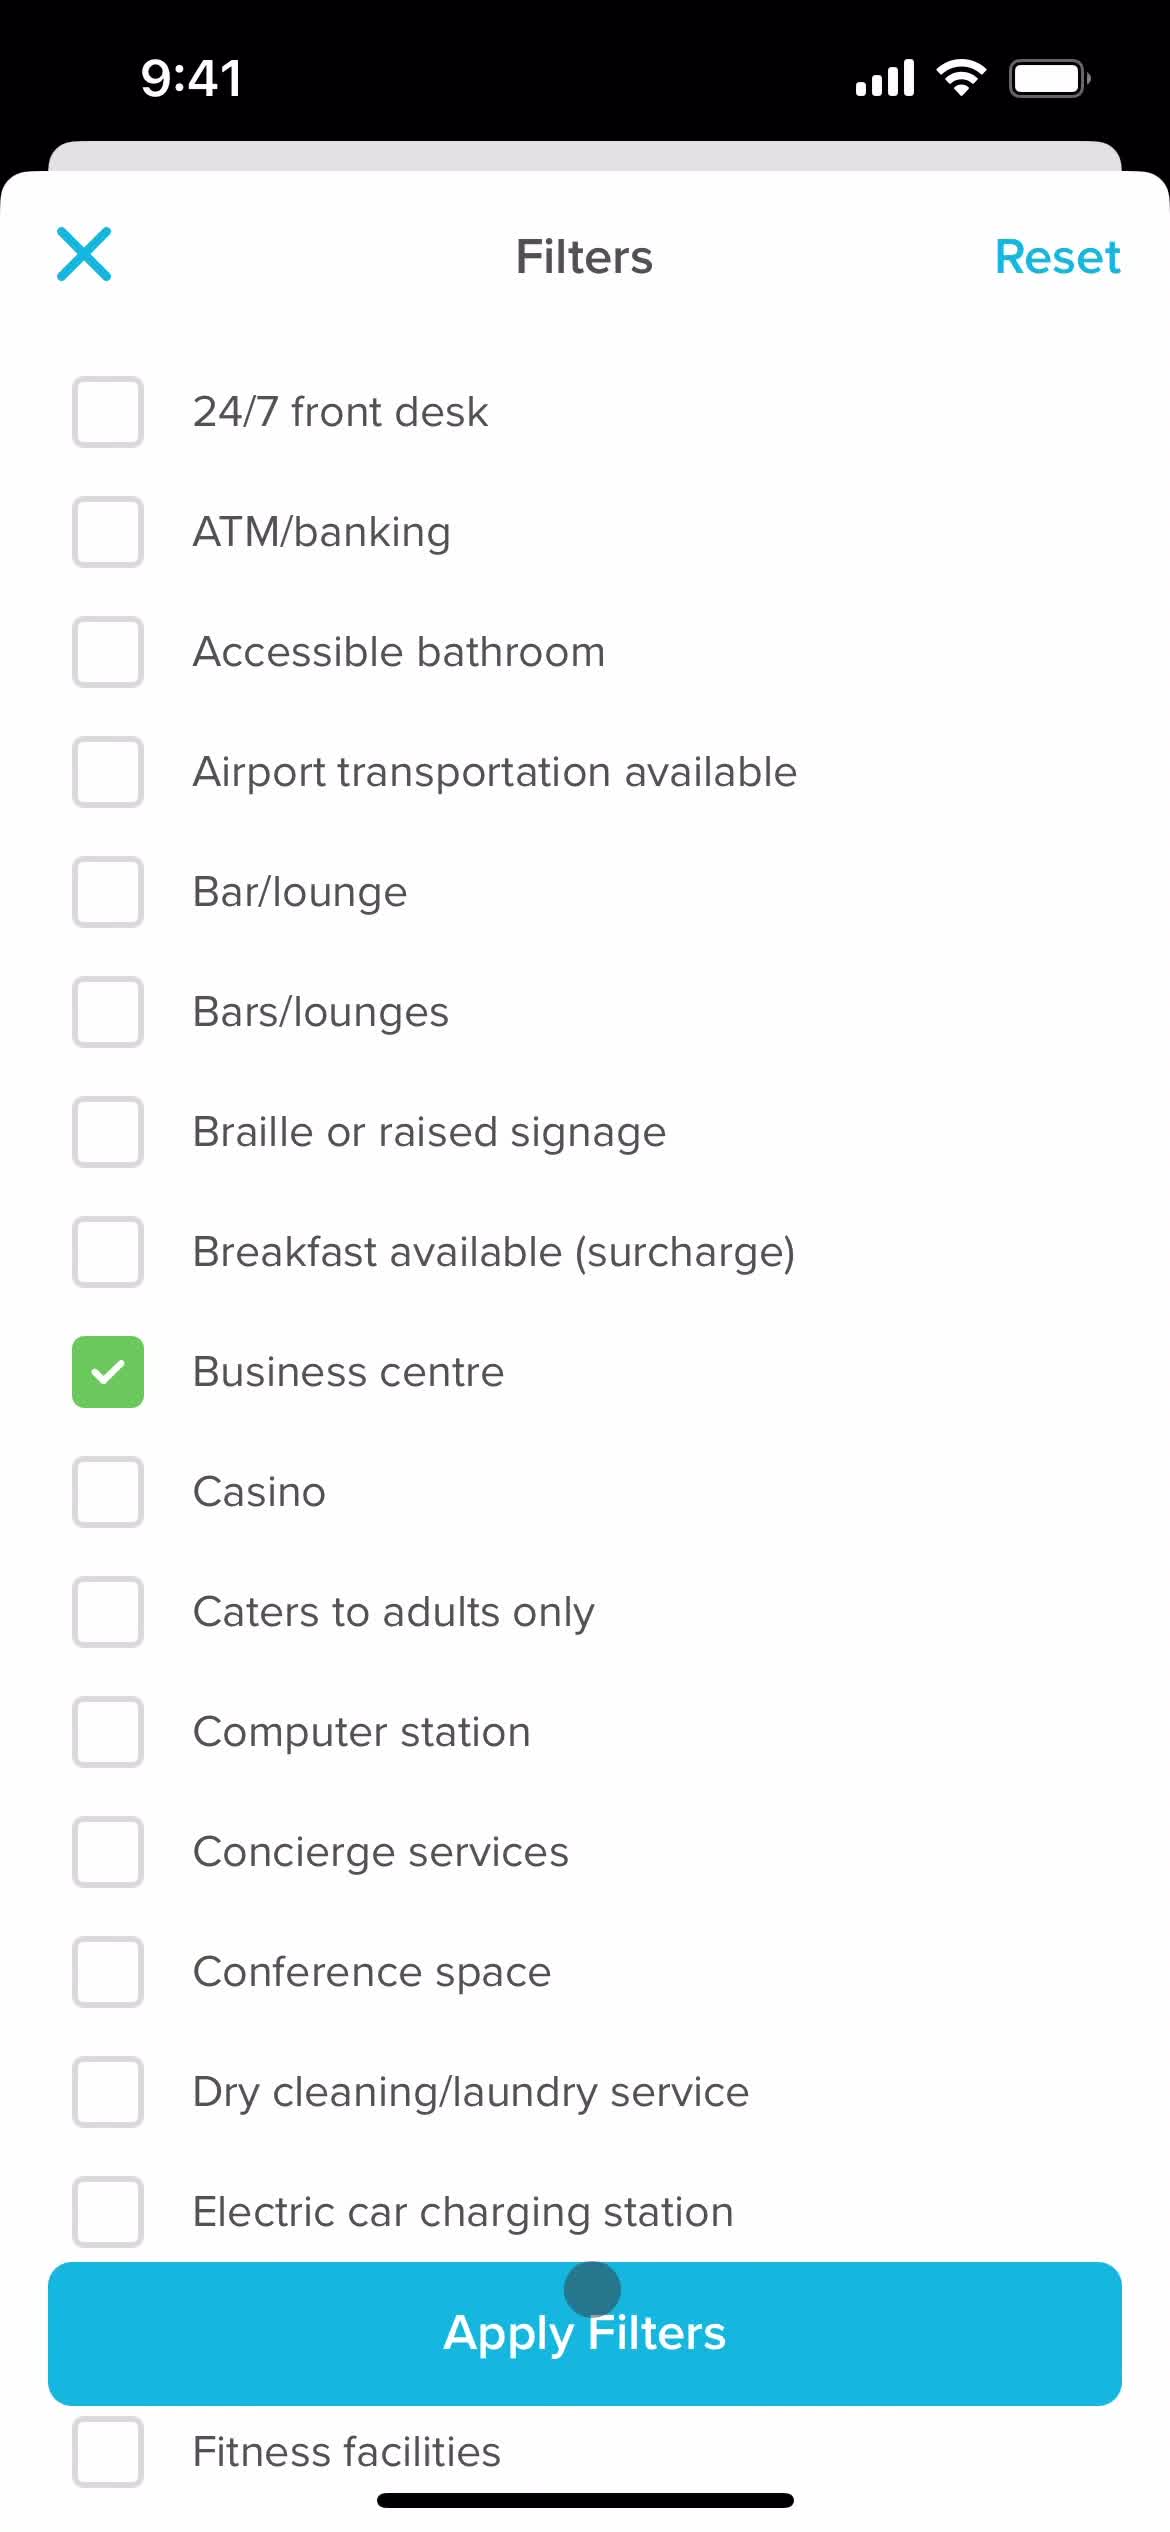Tap Reset to clear all filters
Viewport: 1170px width, 2532px height.
coord(1057,257)
